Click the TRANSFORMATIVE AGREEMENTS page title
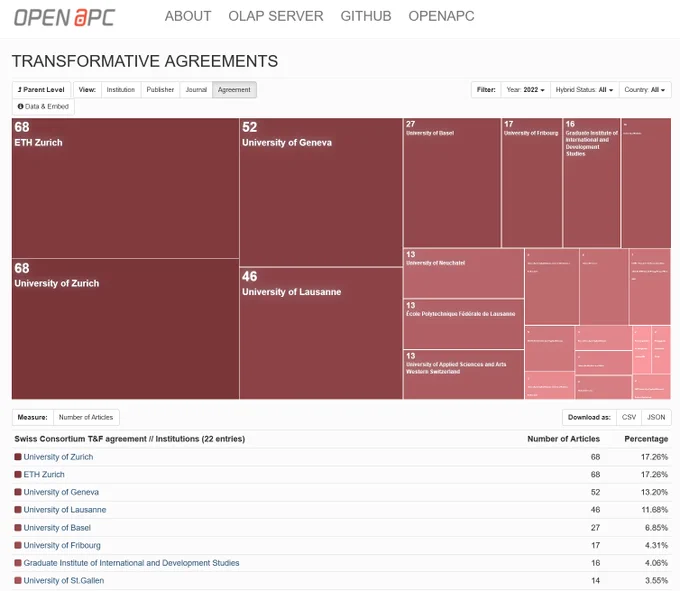This screenshot has width=680, height=591. (x=144, y=61)
